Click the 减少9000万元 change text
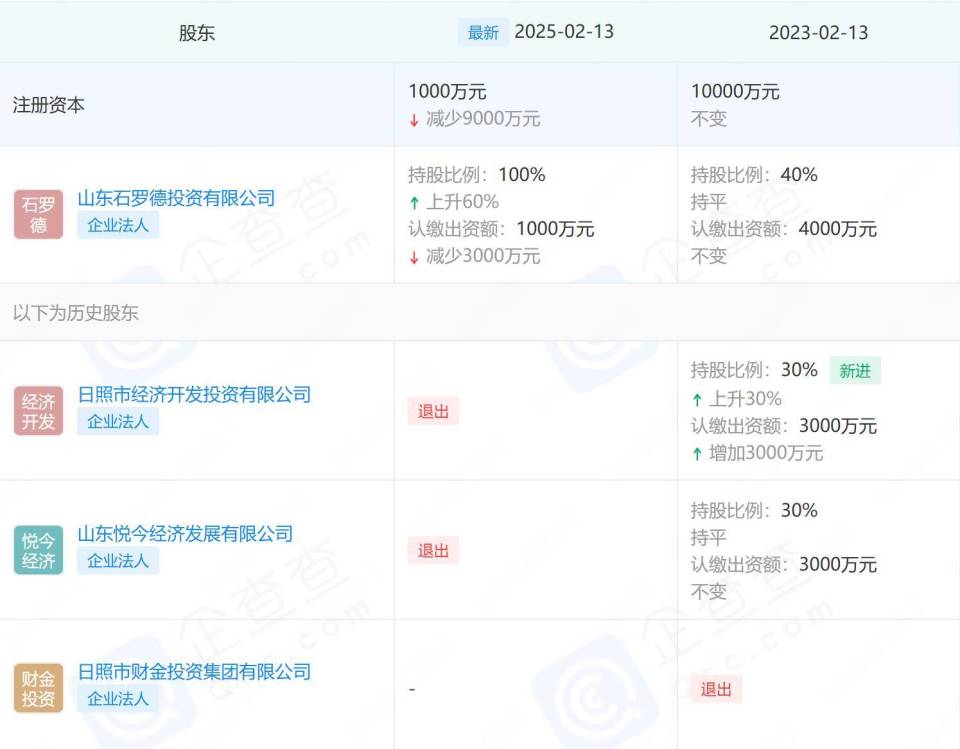Screen dimensions: 960x749 coord(483,119)
